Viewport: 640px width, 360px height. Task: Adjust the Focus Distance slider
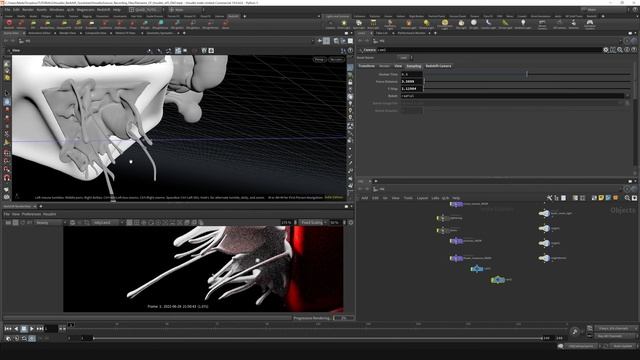pyautogui.click(x=527, y=81)
